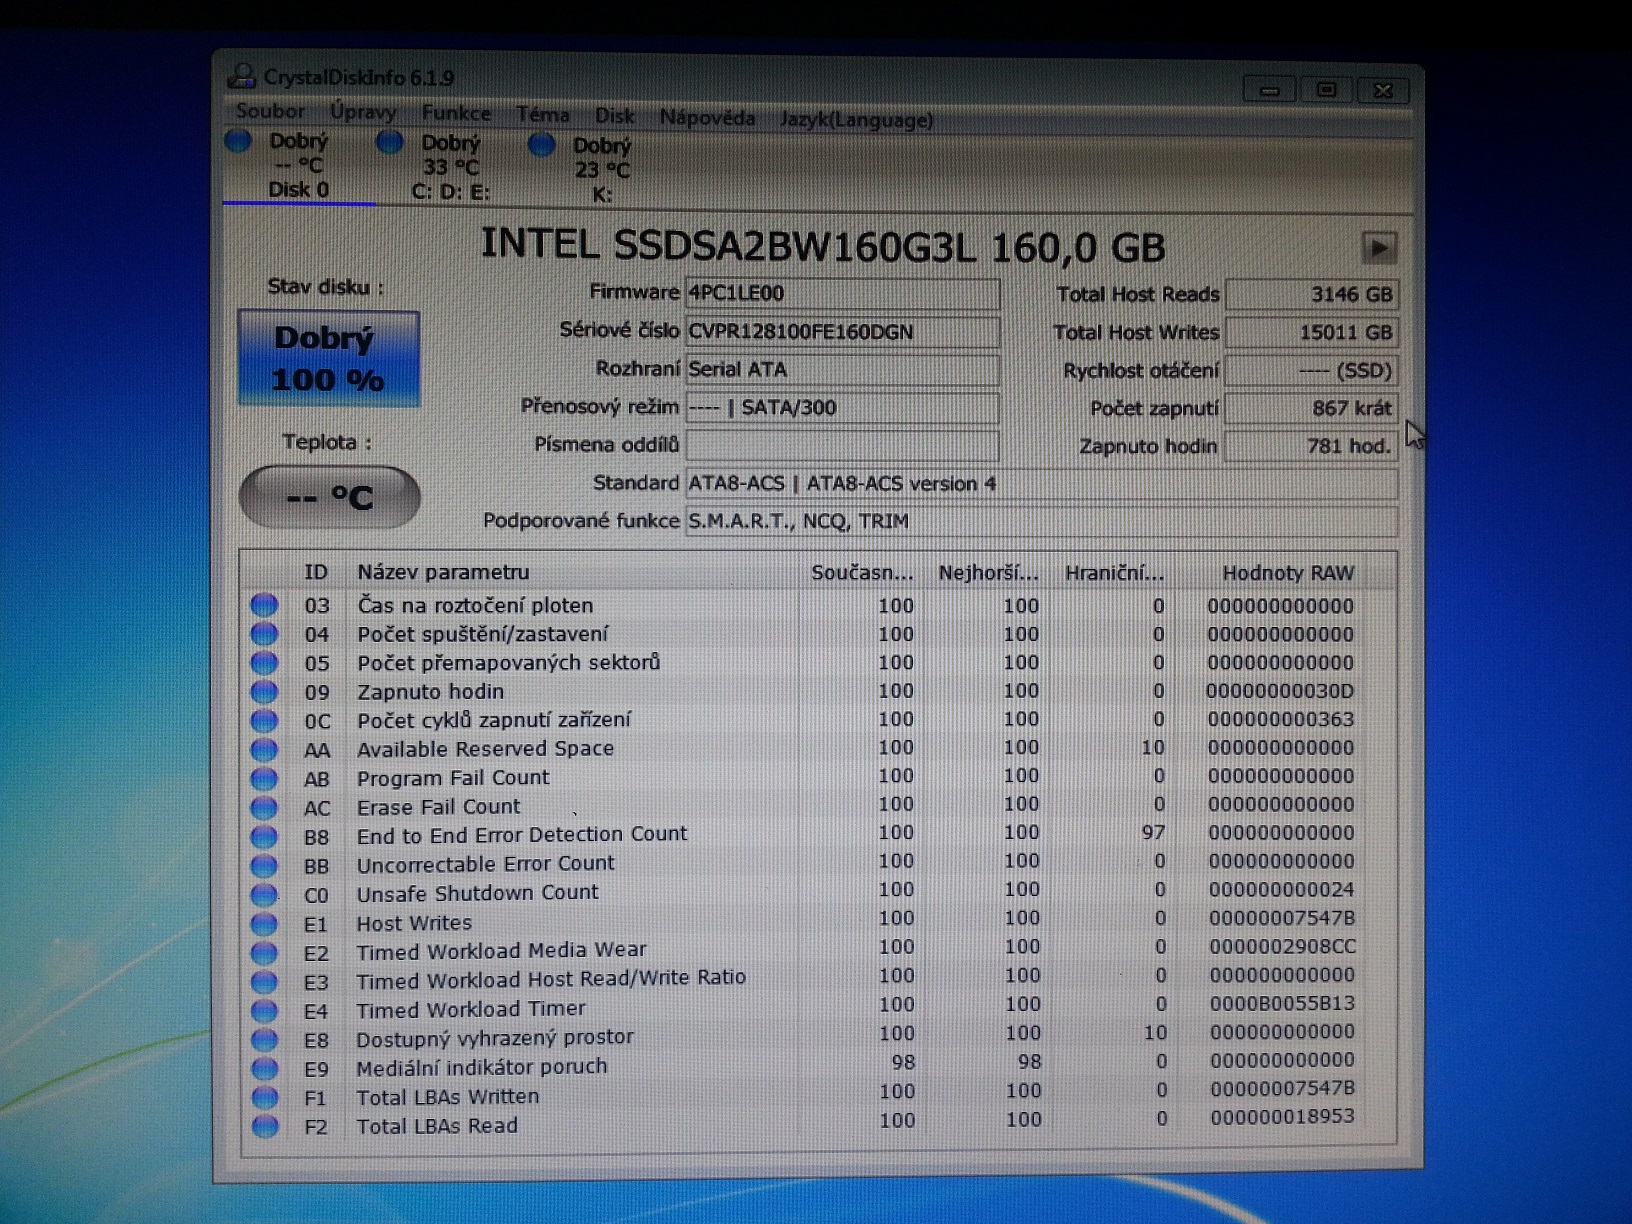The height and width of the screenshot is (1224, 1632).
Task: Switch to the C: D: E: drive tab
Action: (x=451, y=167)
